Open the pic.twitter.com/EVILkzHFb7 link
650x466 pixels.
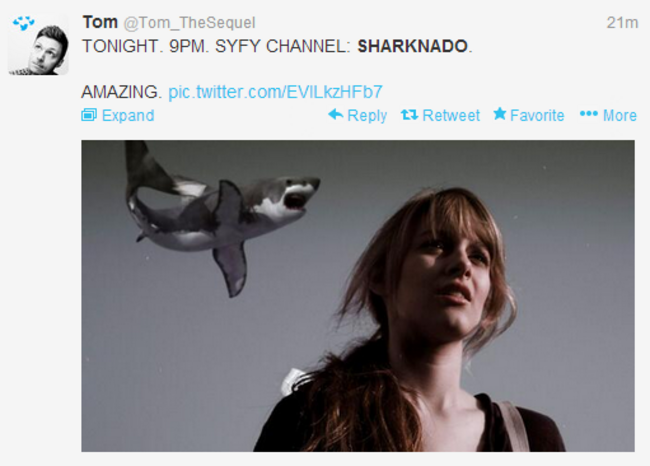click(275, 92)
